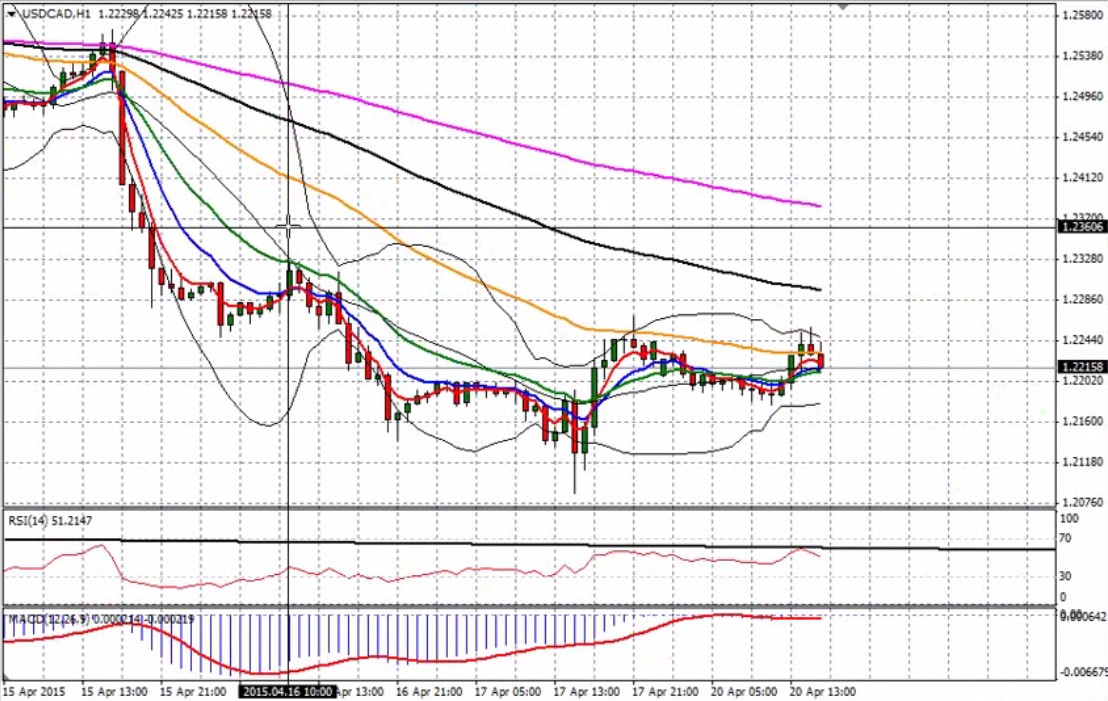Click the 1.21600 price scale value
The height and width of the screenshot is (701, 1108).
point(1083,421)
